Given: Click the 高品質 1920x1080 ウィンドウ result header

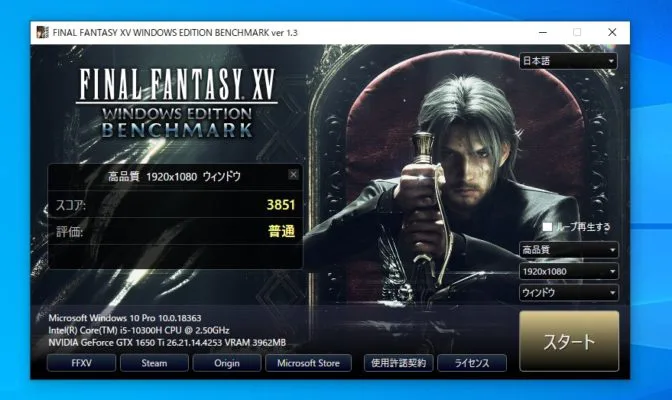Looking at the screenshot, I should [x=174, y=176].
